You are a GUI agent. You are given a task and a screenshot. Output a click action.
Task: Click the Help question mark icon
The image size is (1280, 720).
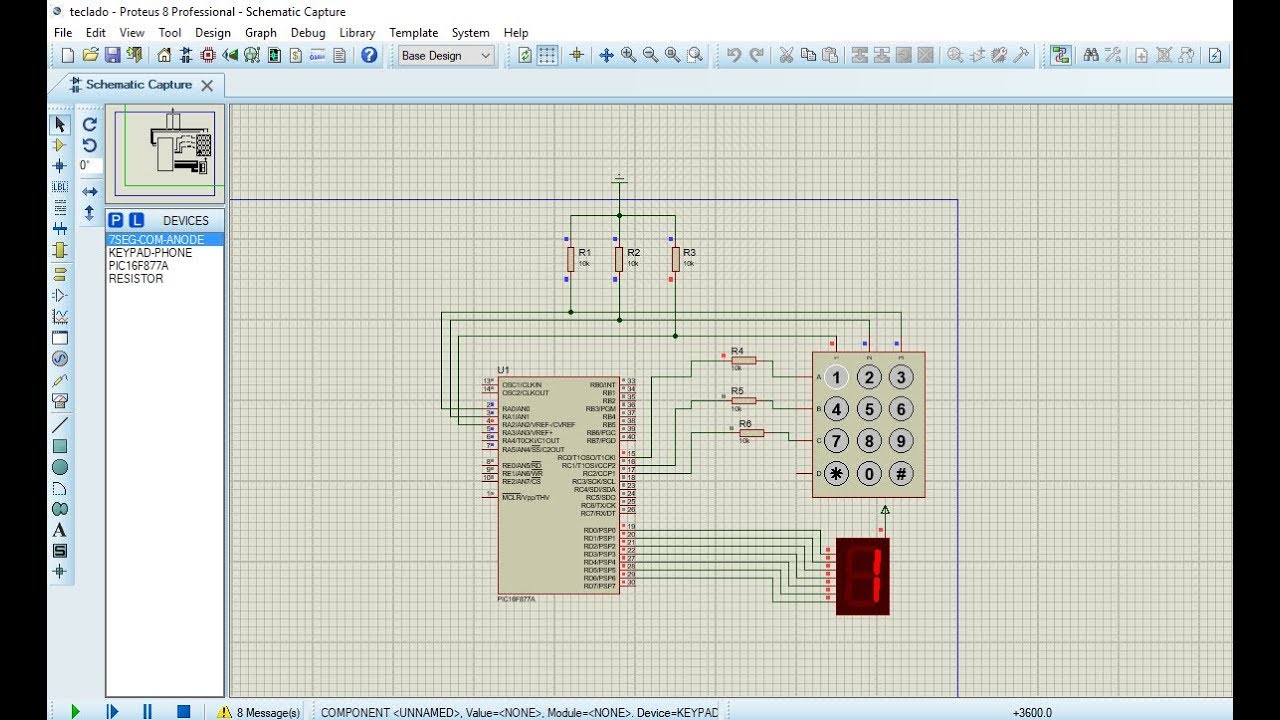(369, 56)
